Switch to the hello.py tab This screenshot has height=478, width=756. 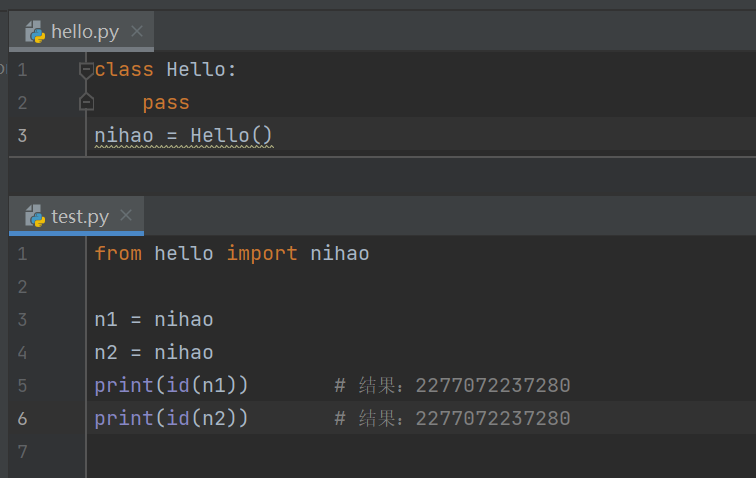pyautogui.click(x=85, y=32)
